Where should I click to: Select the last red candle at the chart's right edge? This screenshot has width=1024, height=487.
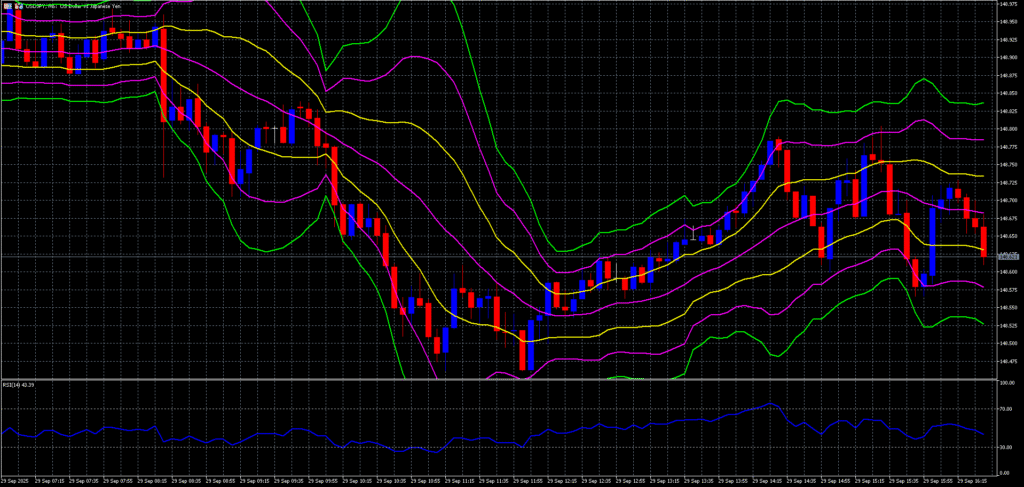984,241
